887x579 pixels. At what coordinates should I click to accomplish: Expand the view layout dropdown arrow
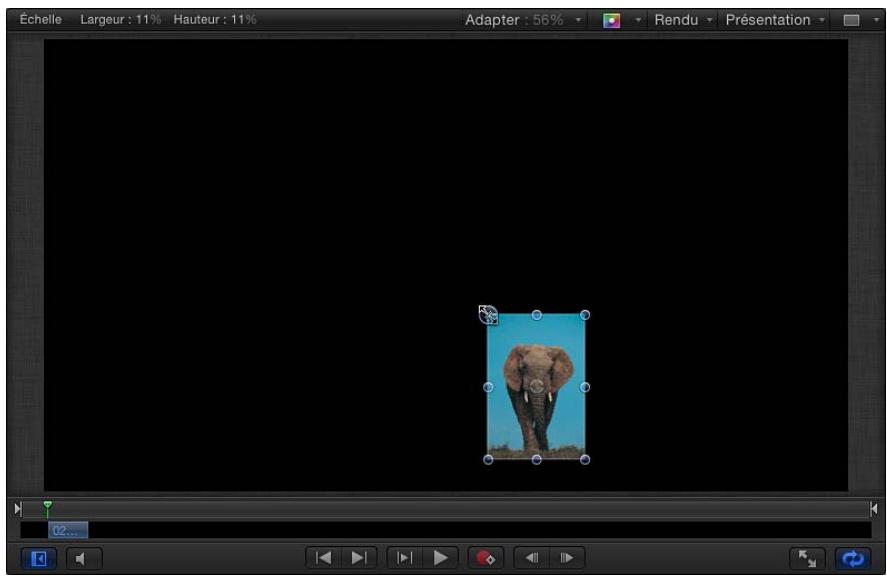876,20
